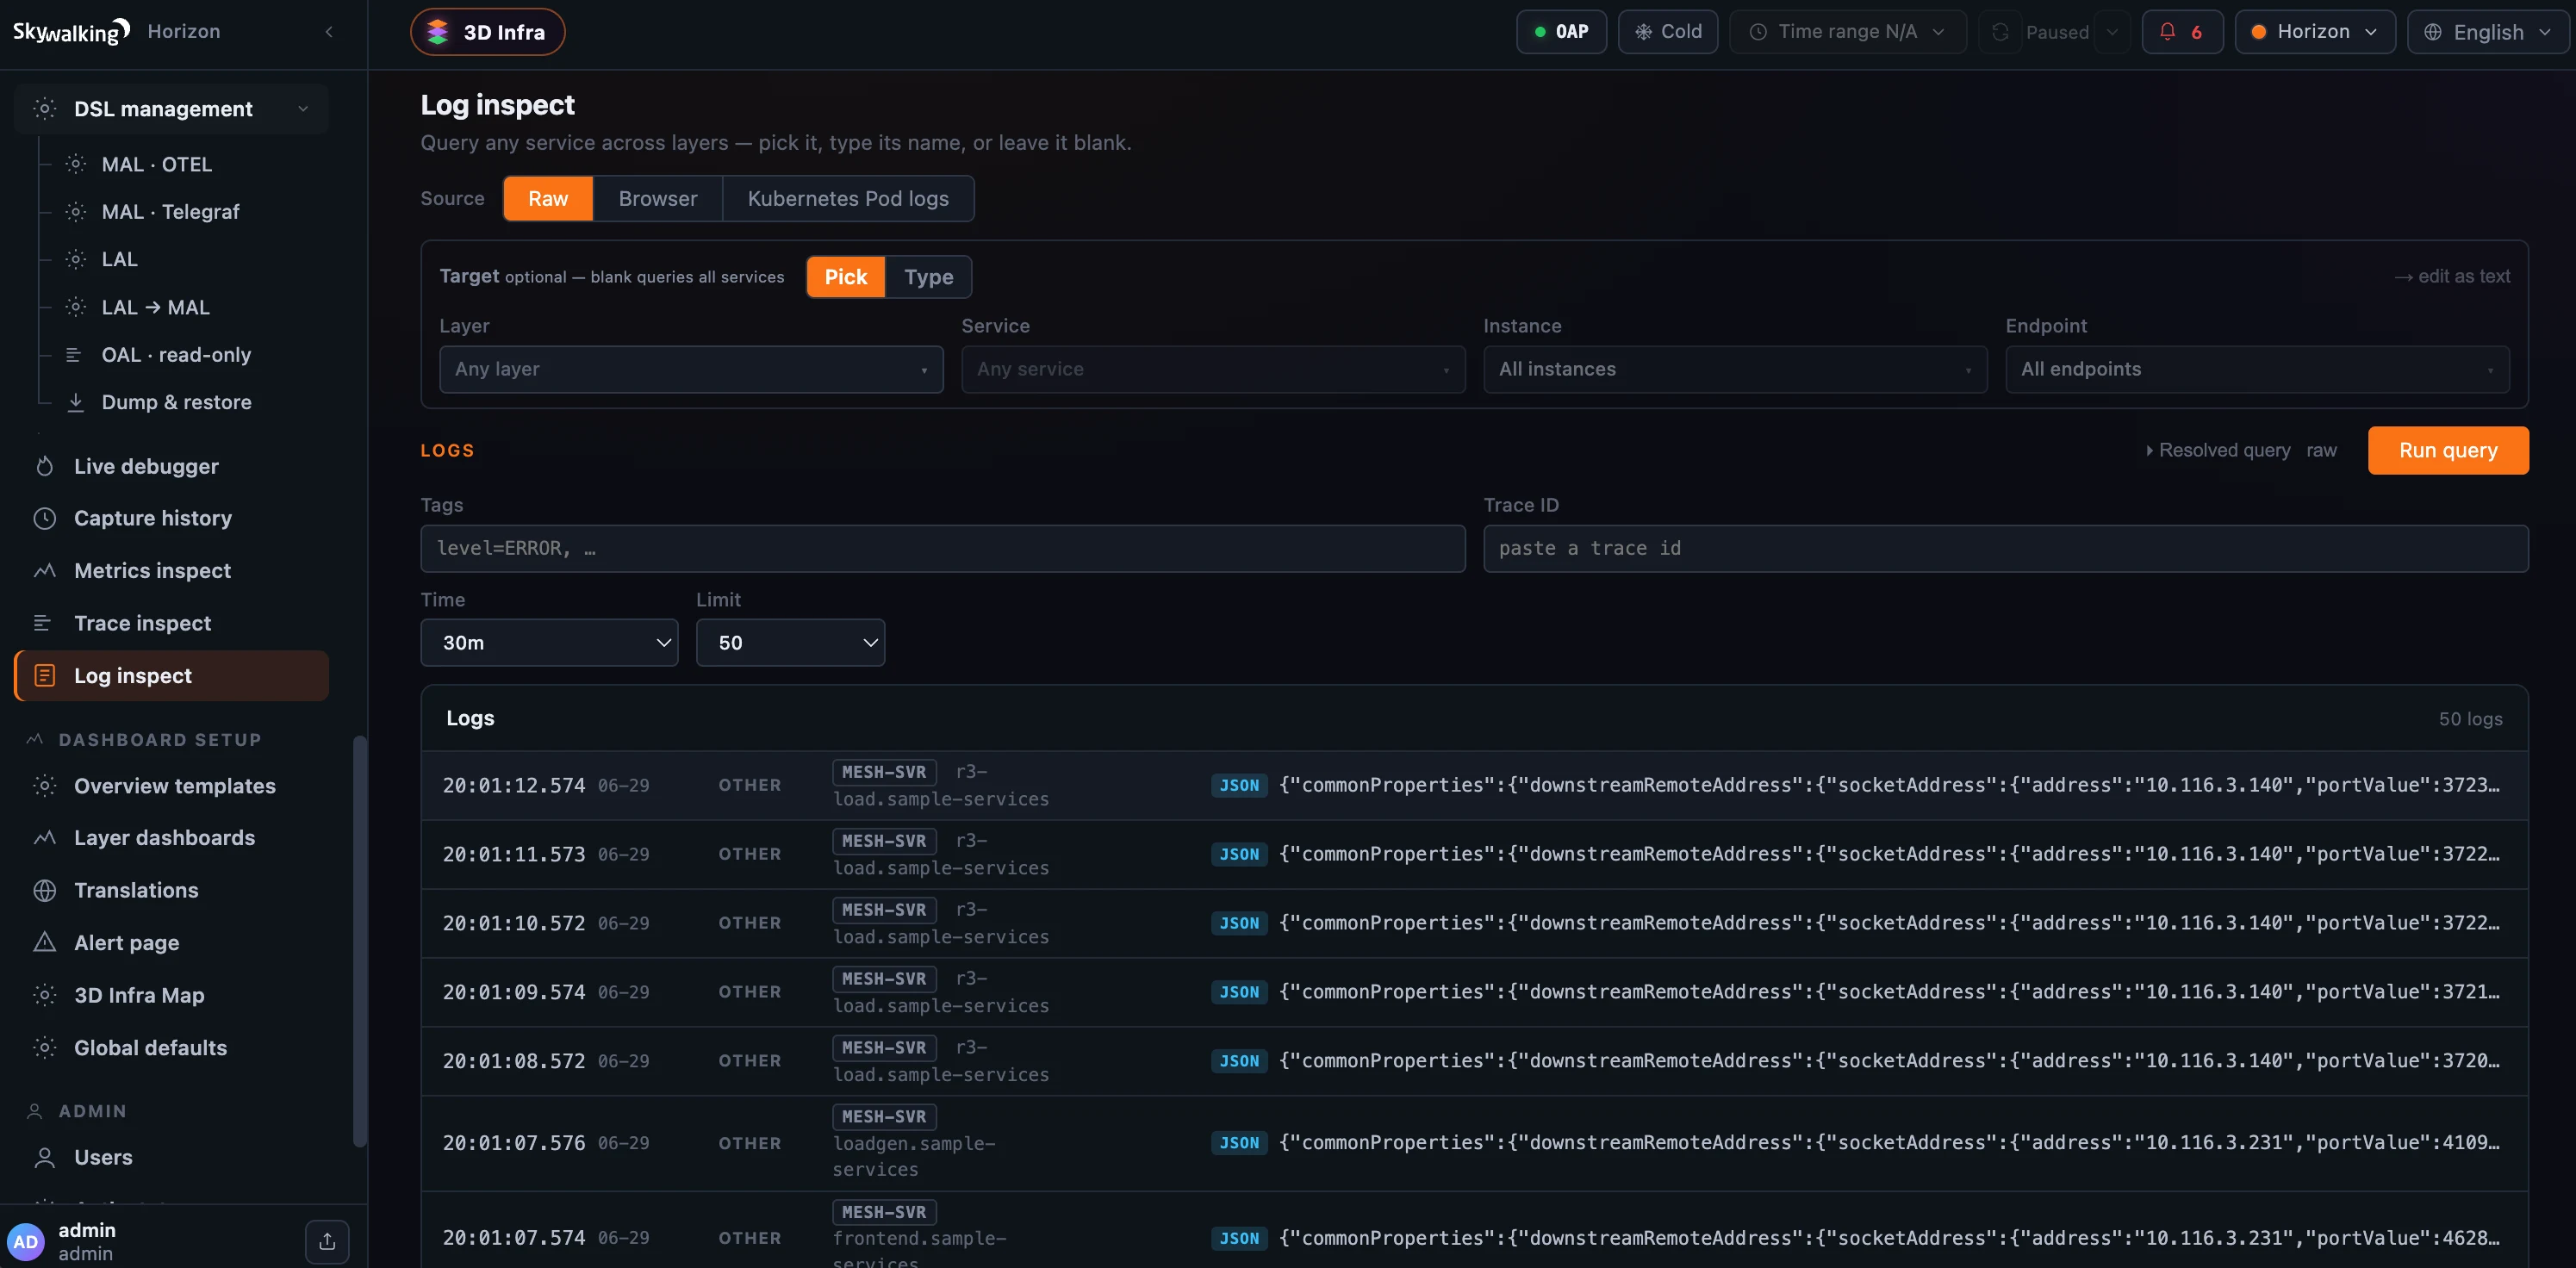Collapse the DSL management section
Screen dimensions: 2576x1268
coord(303,109)
